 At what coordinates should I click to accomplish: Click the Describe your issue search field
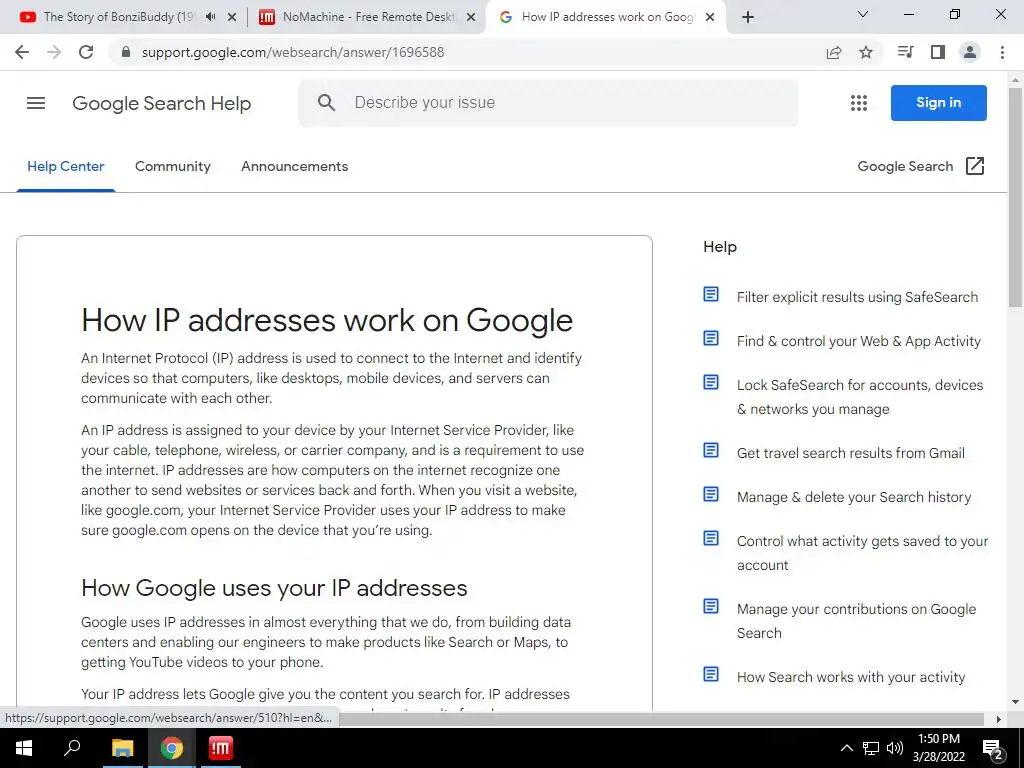pyautogui.click(x=549, y=103)
